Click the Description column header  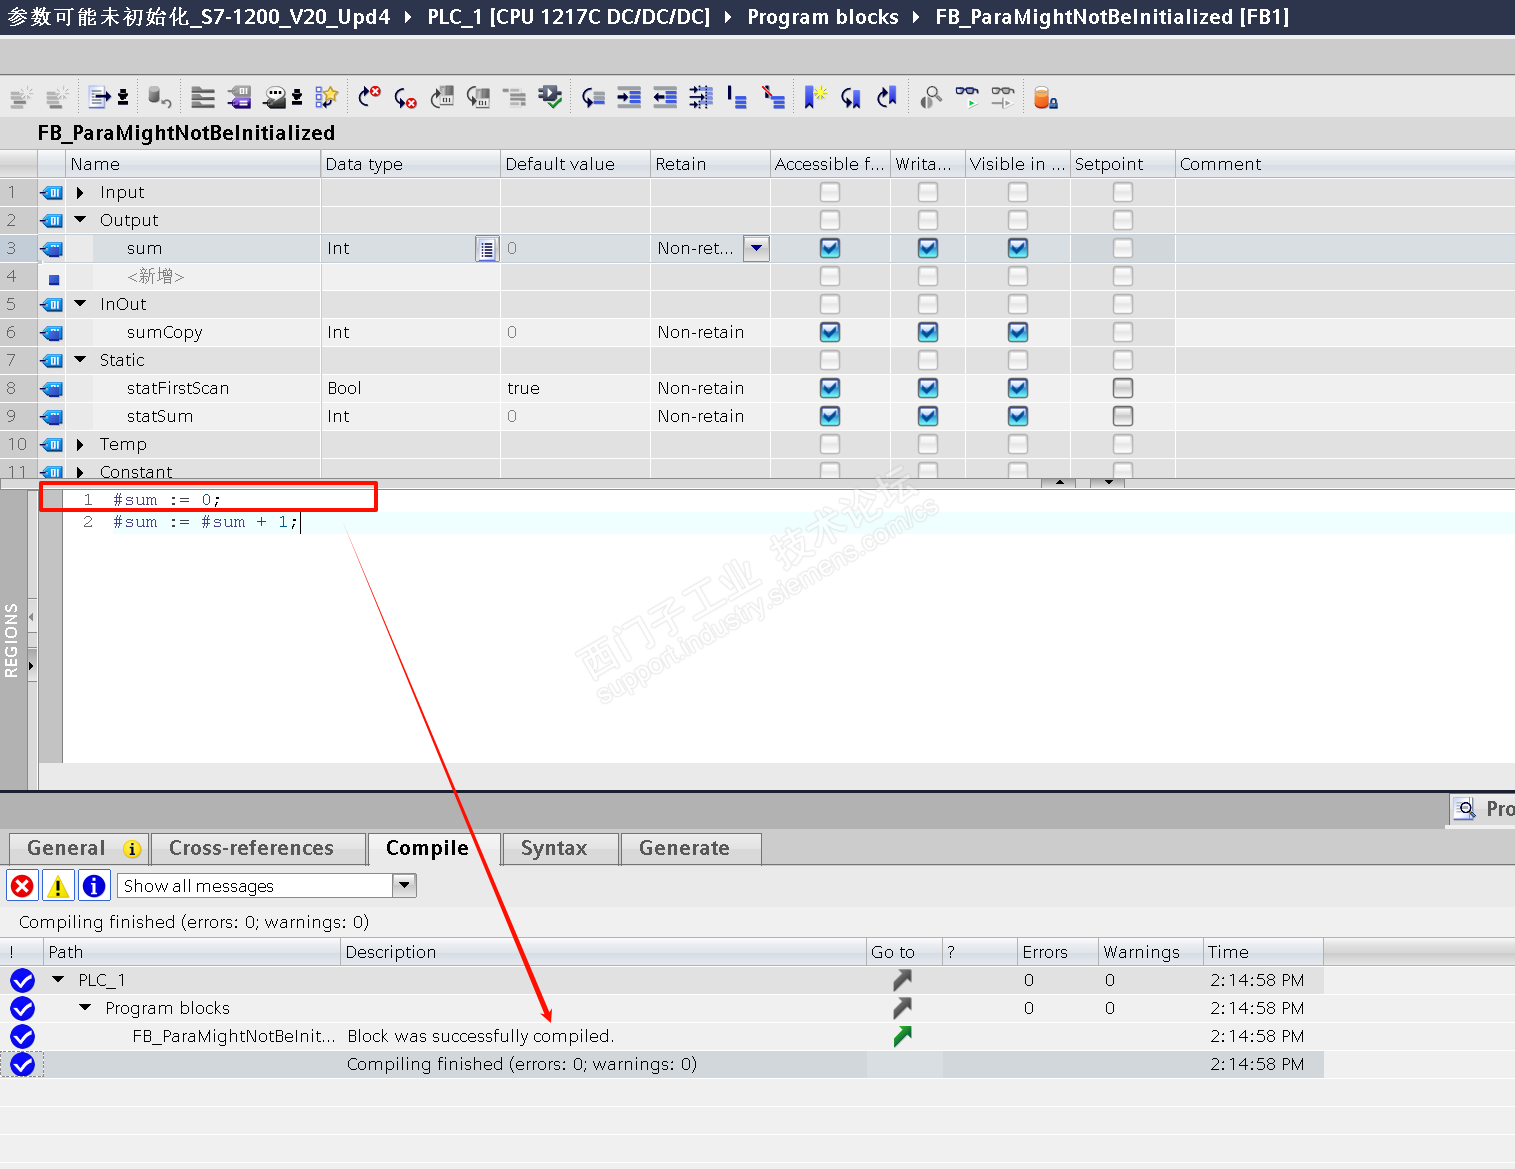tap(603, 952)
